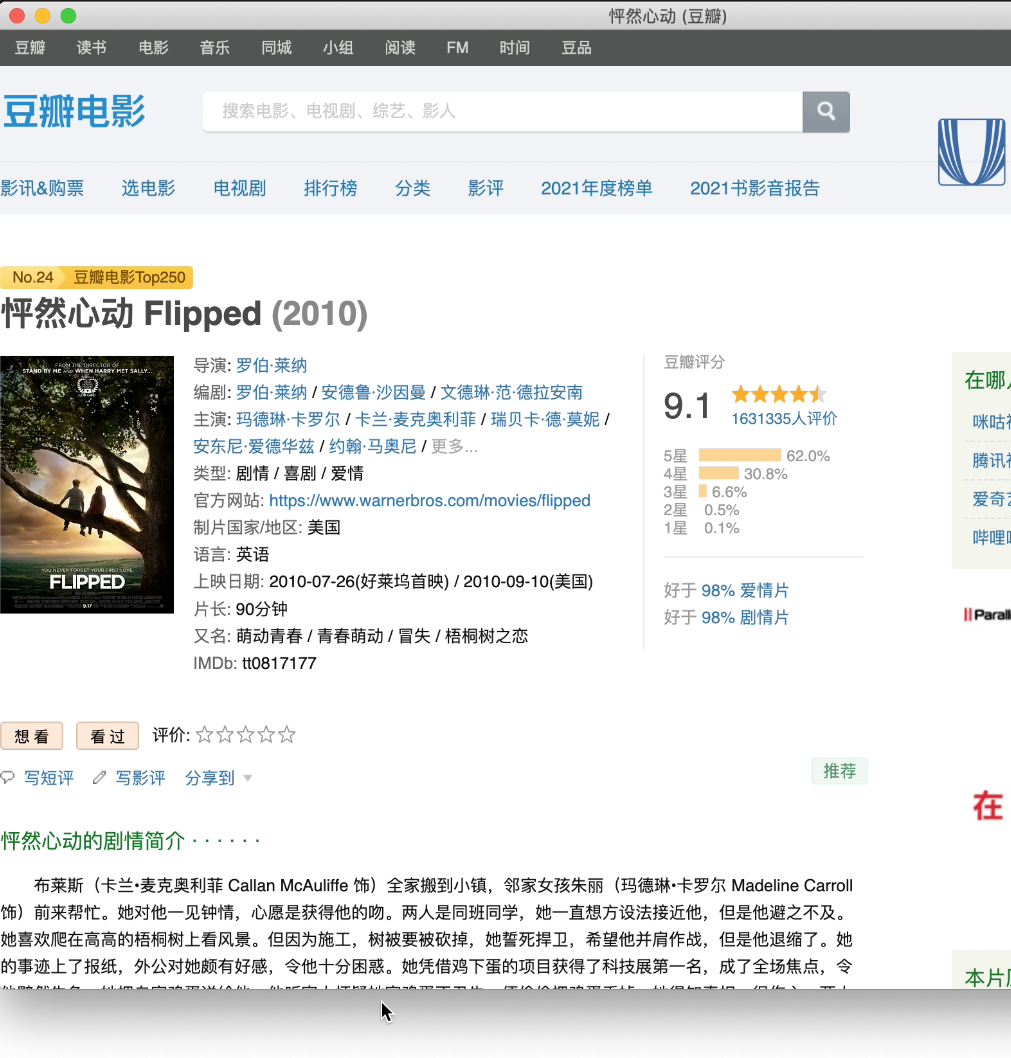Click the 看过 button

107,736
